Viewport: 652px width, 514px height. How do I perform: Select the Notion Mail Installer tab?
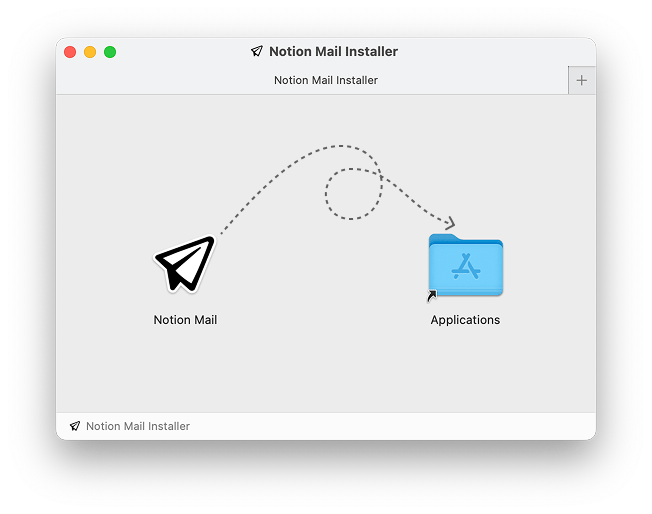pyautogui.click(x=312, y=80)
